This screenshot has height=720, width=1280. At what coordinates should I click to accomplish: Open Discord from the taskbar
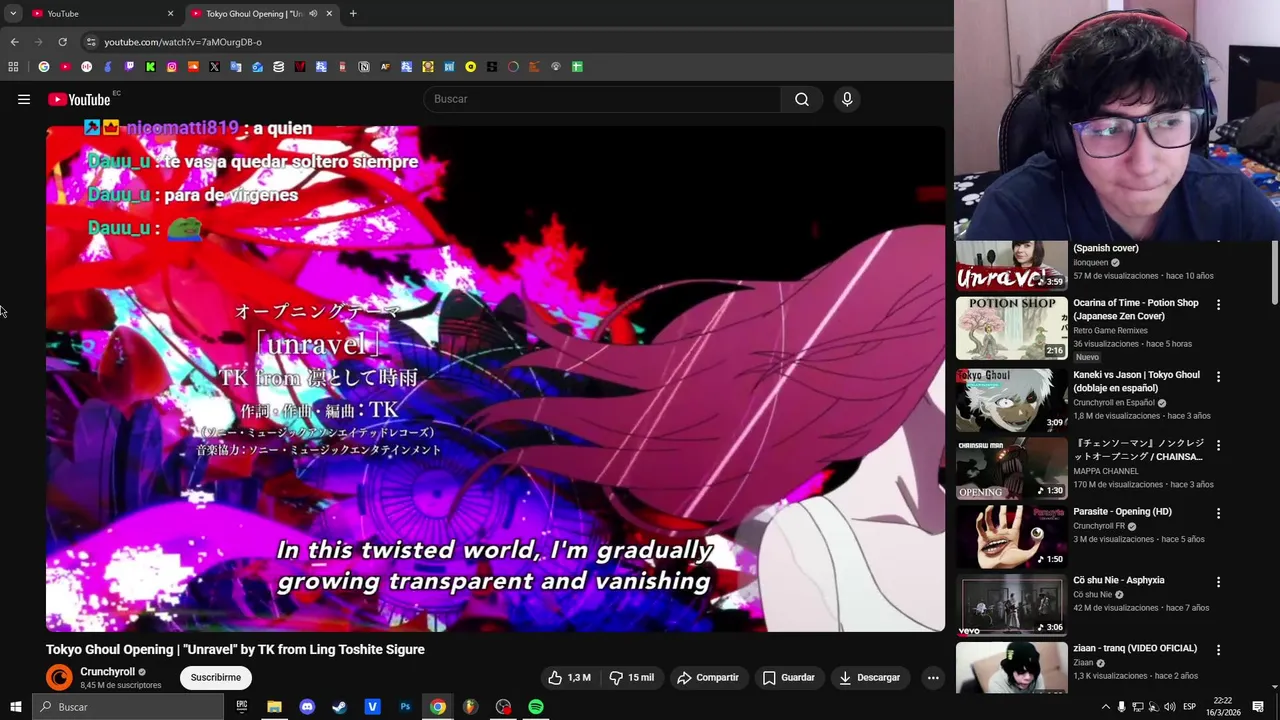point(307,707)
